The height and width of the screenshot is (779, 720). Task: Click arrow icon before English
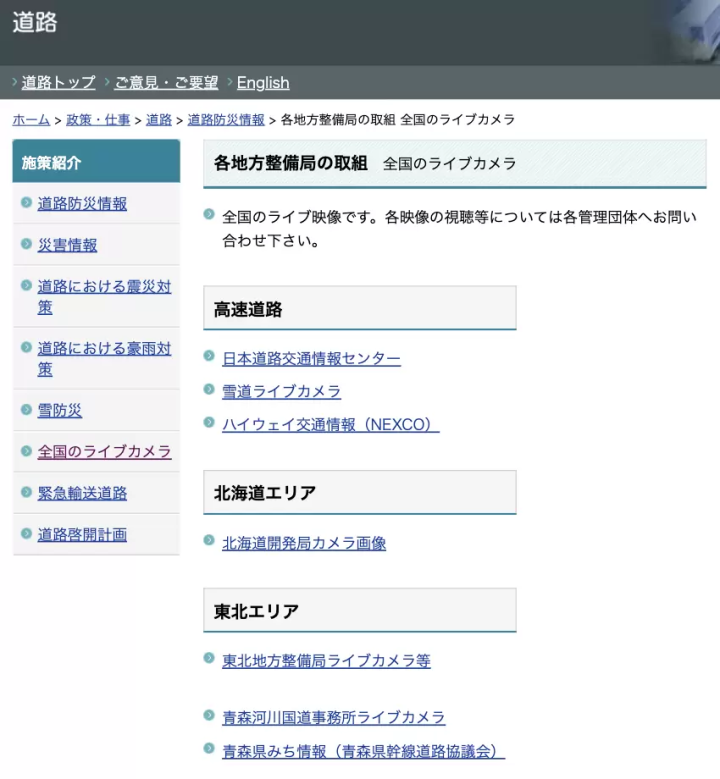230,81
